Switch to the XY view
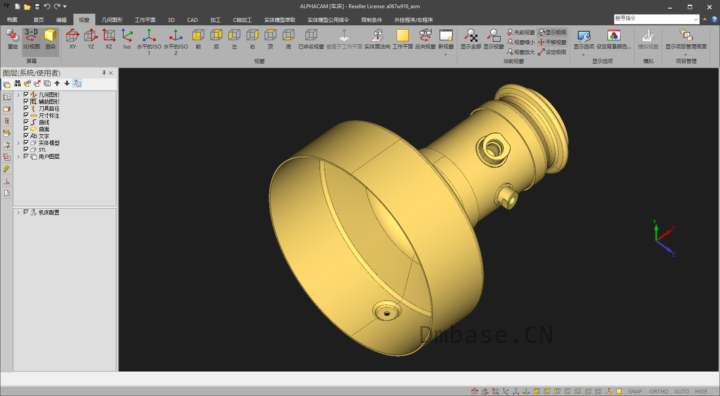 [x=73, y=39]
